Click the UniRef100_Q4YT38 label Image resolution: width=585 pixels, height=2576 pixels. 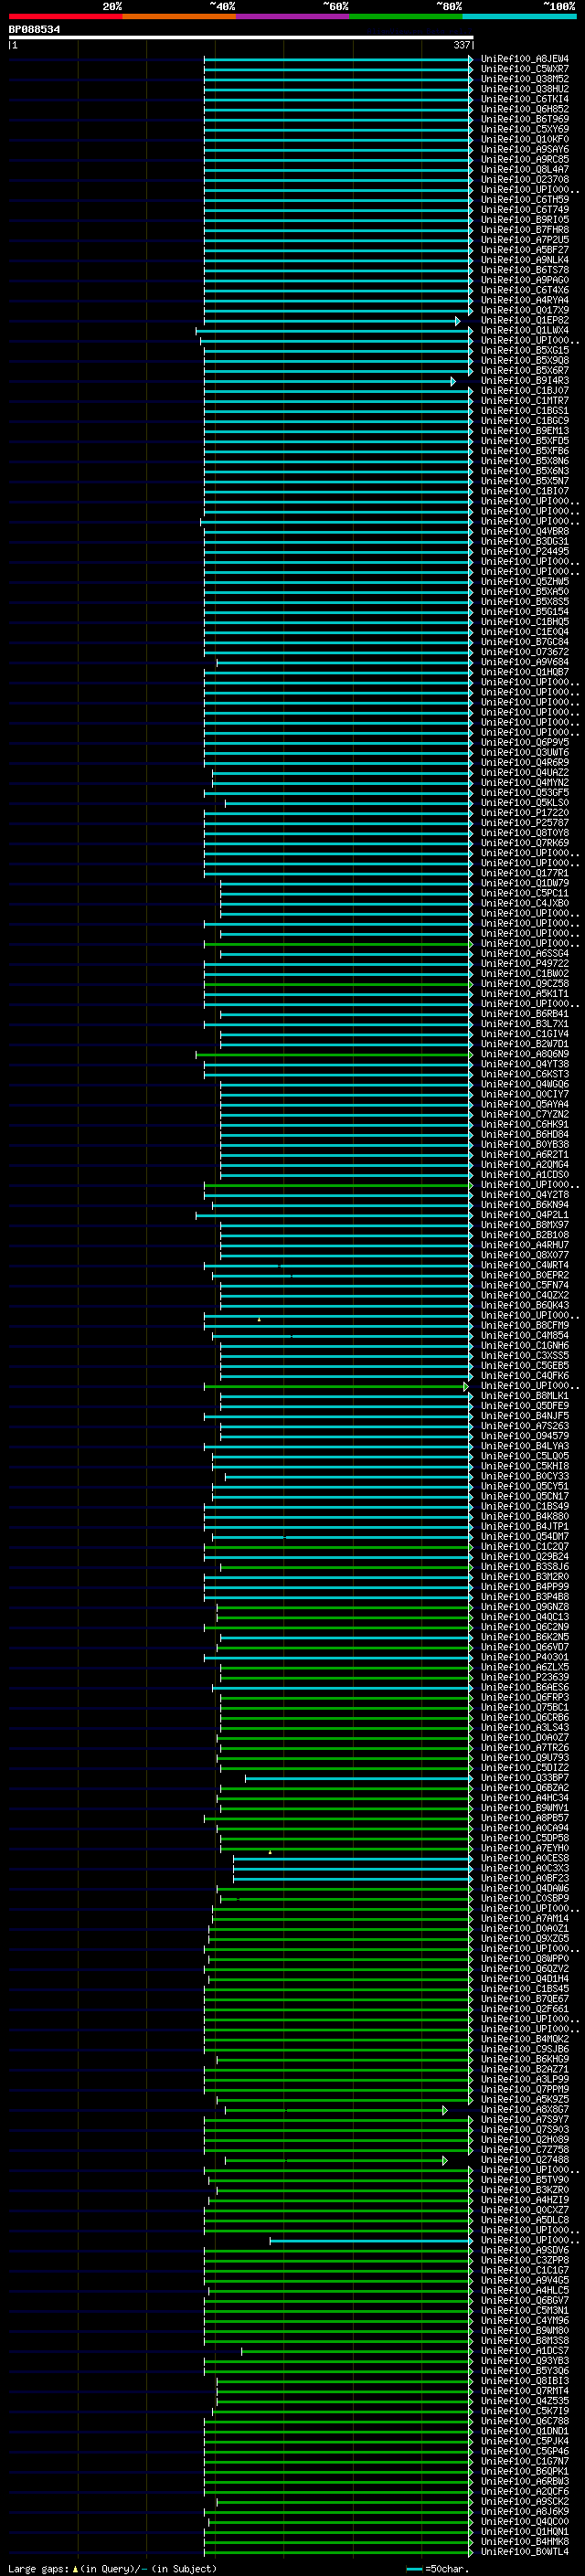(525, 1064)
